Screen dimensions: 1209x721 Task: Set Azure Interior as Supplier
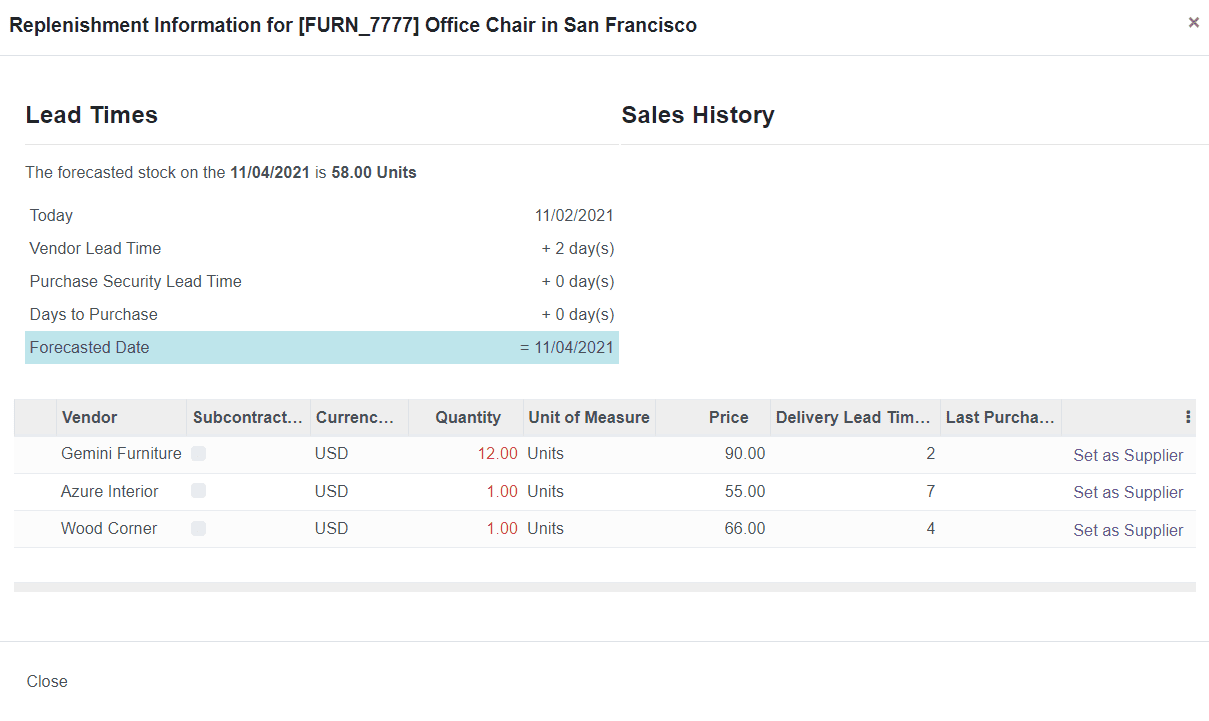pyautogui.click(x=1128, y=491)
